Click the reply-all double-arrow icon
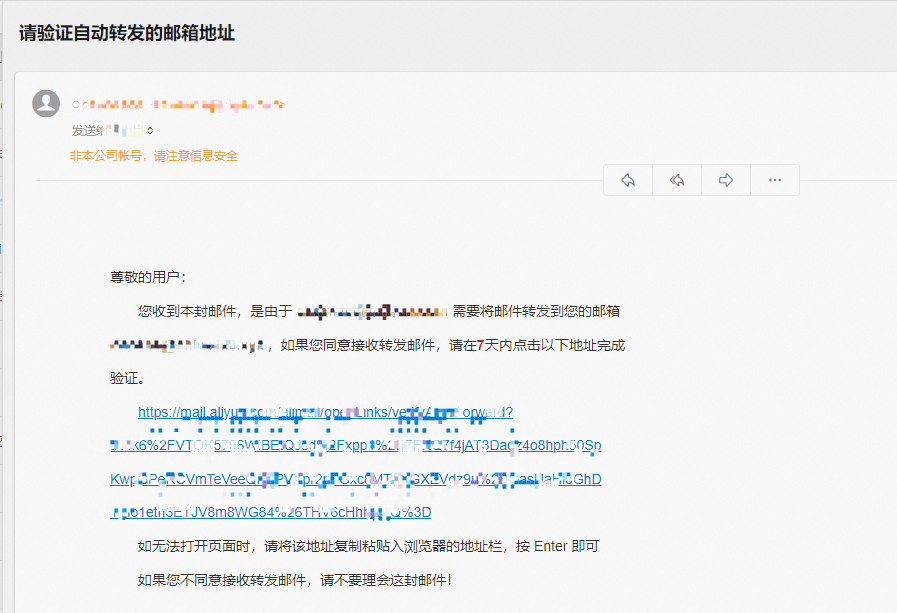Image resolution: width=897 pixels, height=613 pixels. point(676,179)
